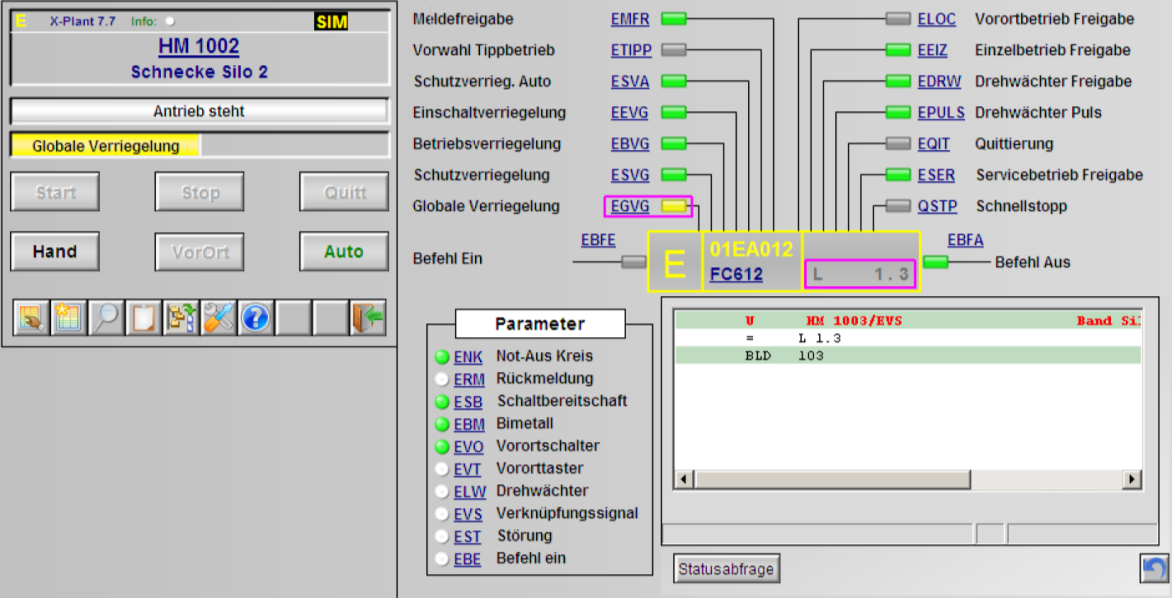Screen dimensions: 1172x598
Task: Open the magnifying glass search tool
Action: point(105,318)
